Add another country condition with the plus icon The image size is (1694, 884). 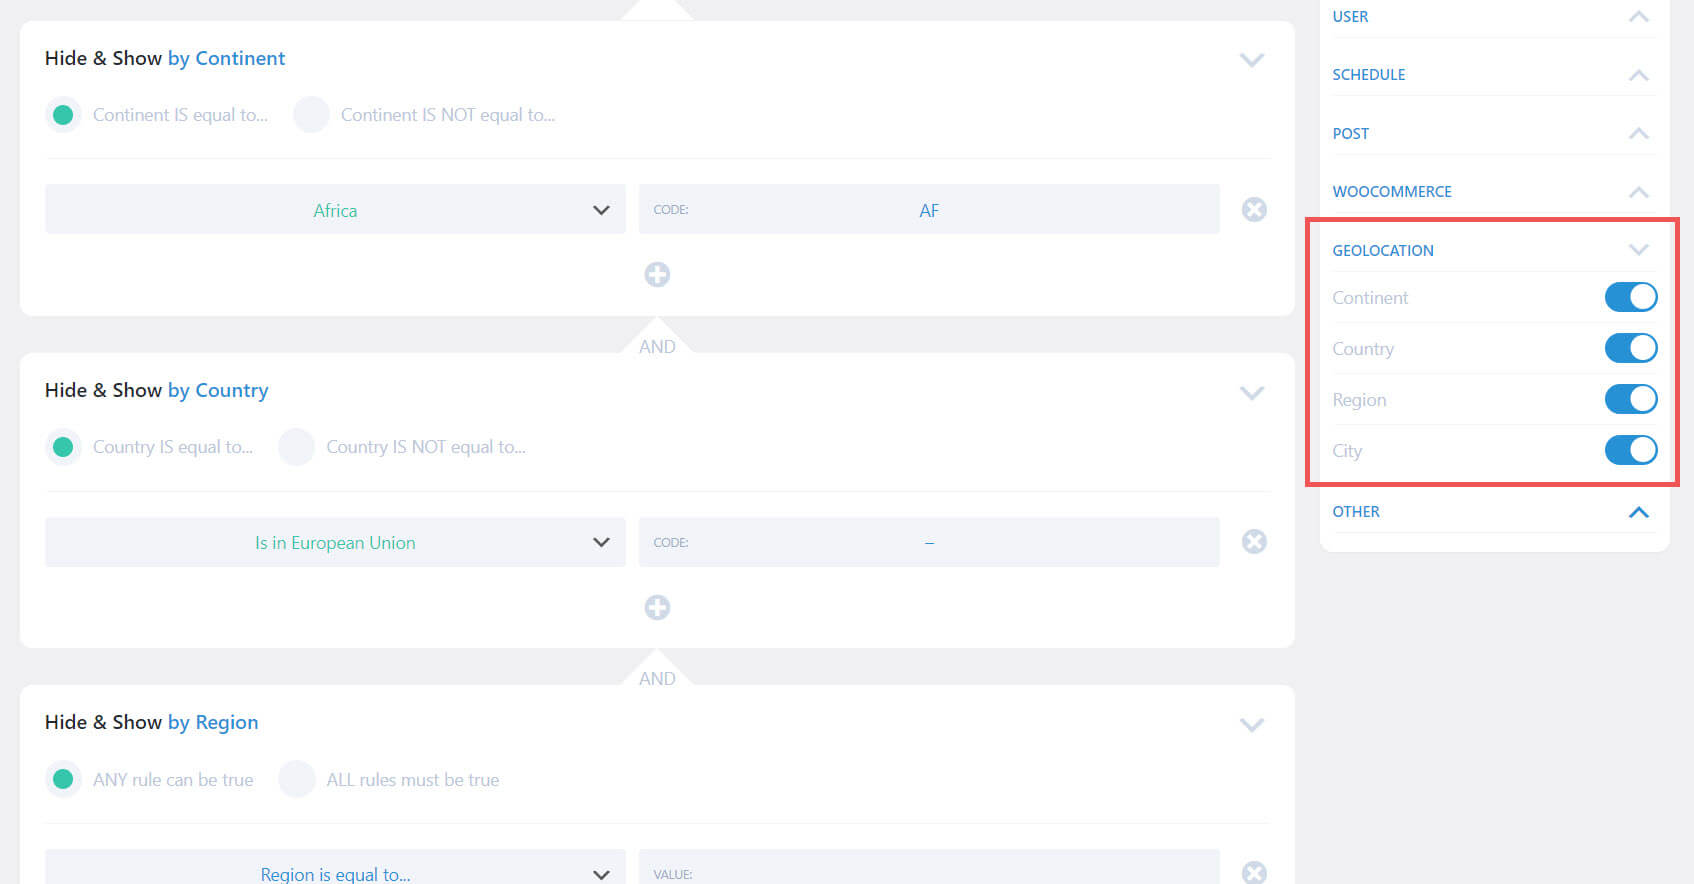(x=657, y=607)
